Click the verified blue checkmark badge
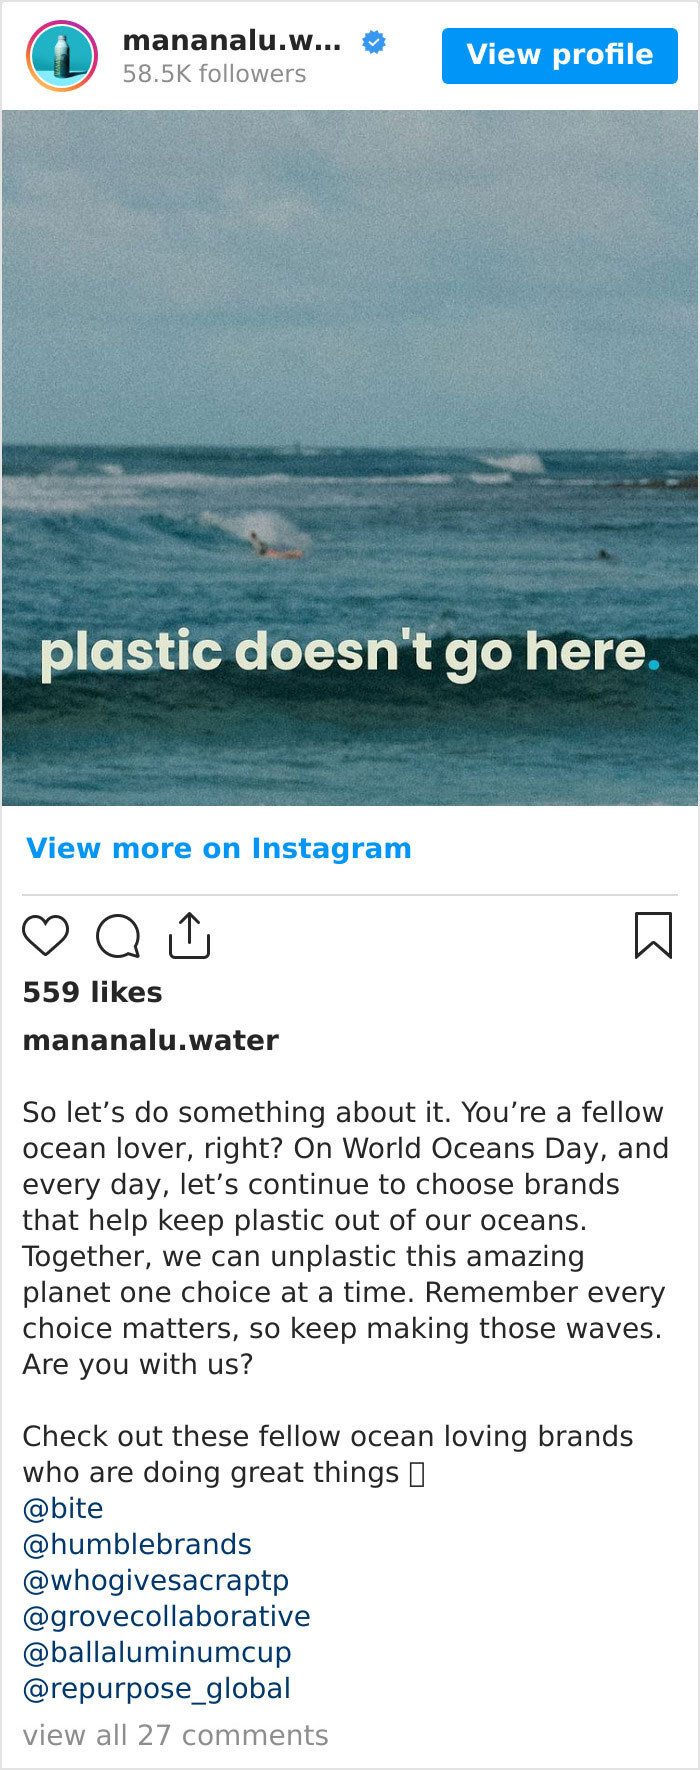 pyautogui.click(x=373, y=42)
